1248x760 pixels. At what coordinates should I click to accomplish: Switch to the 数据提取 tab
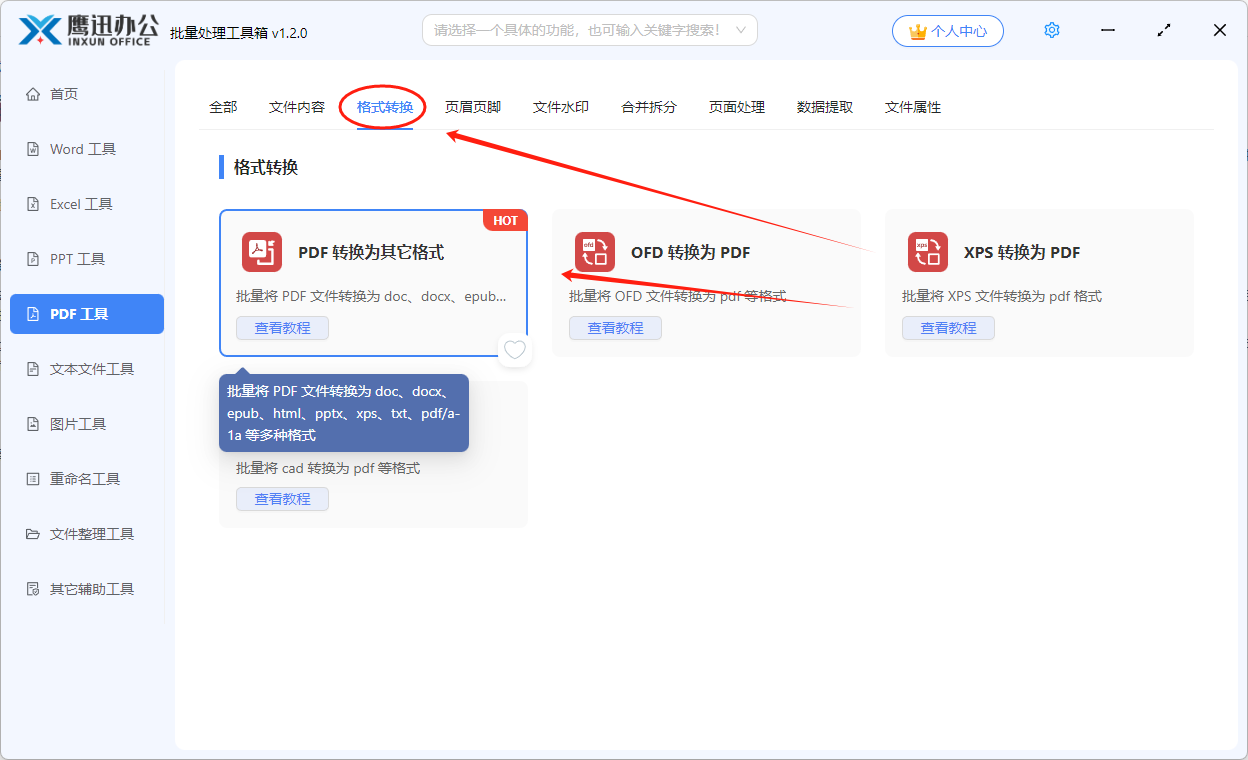(x=825, y=107)
